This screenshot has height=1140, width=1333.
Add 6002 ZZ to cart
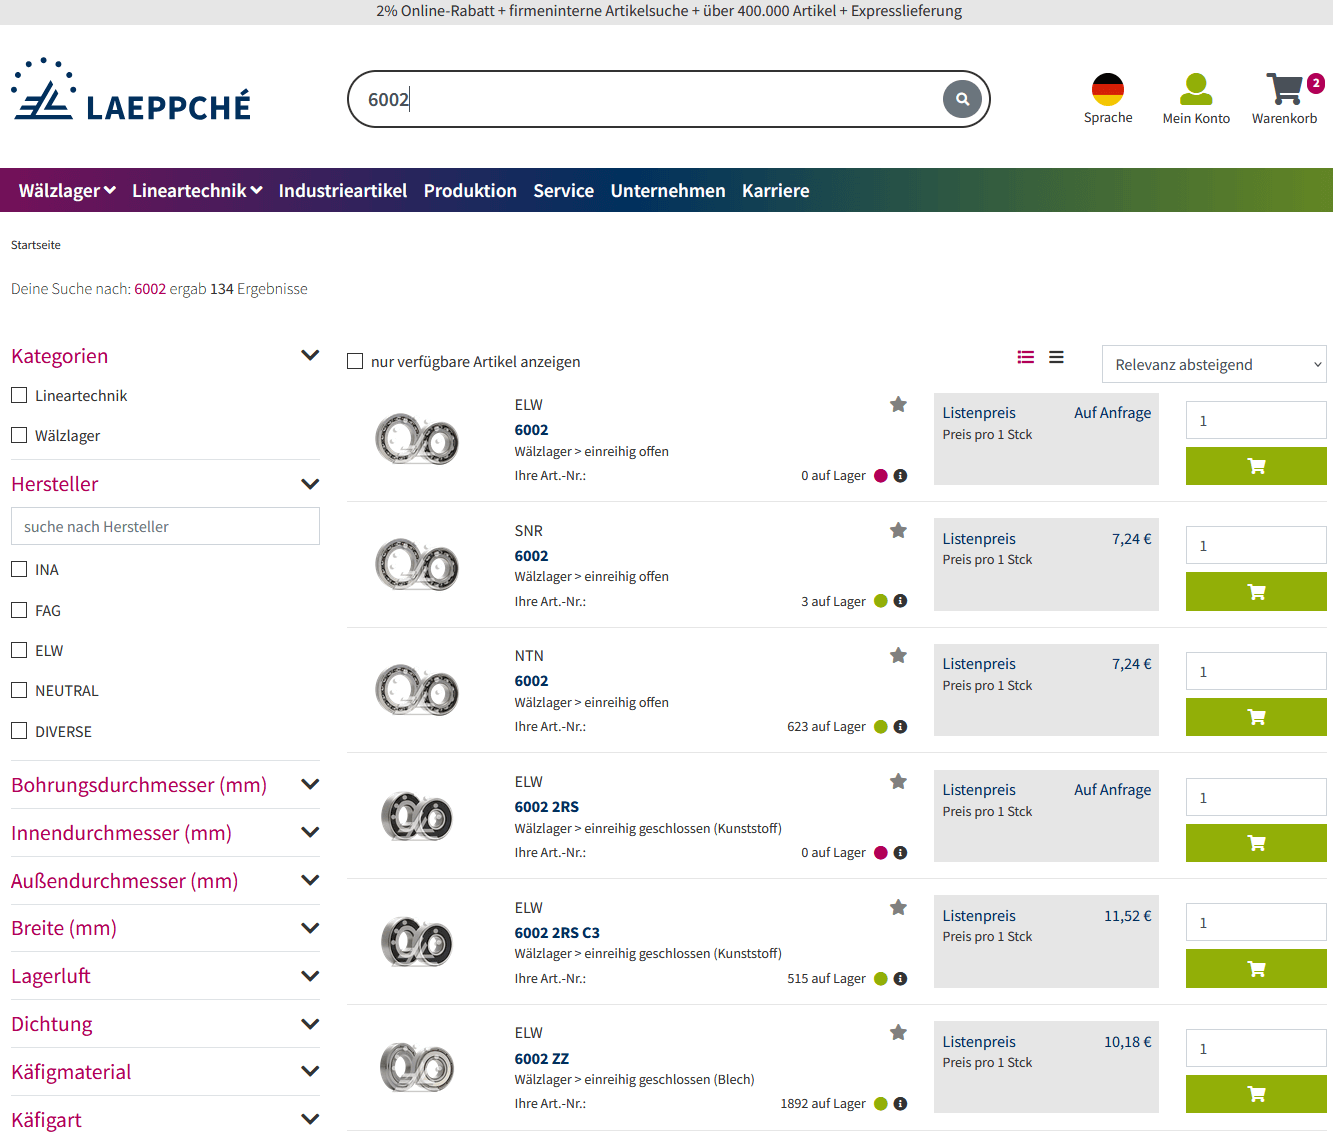tap(1256, 1094)
